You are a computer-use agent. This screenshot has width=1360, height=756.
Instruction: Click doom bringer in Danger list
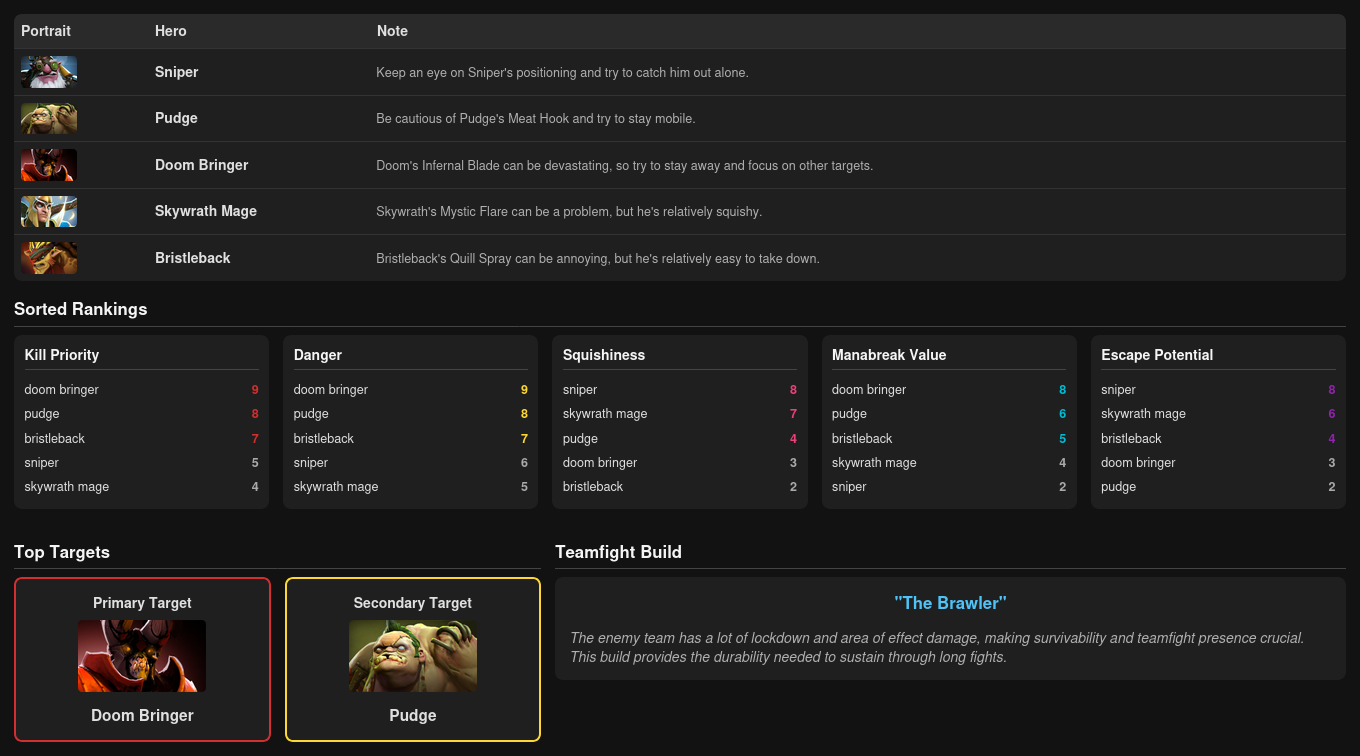(331, 390)
